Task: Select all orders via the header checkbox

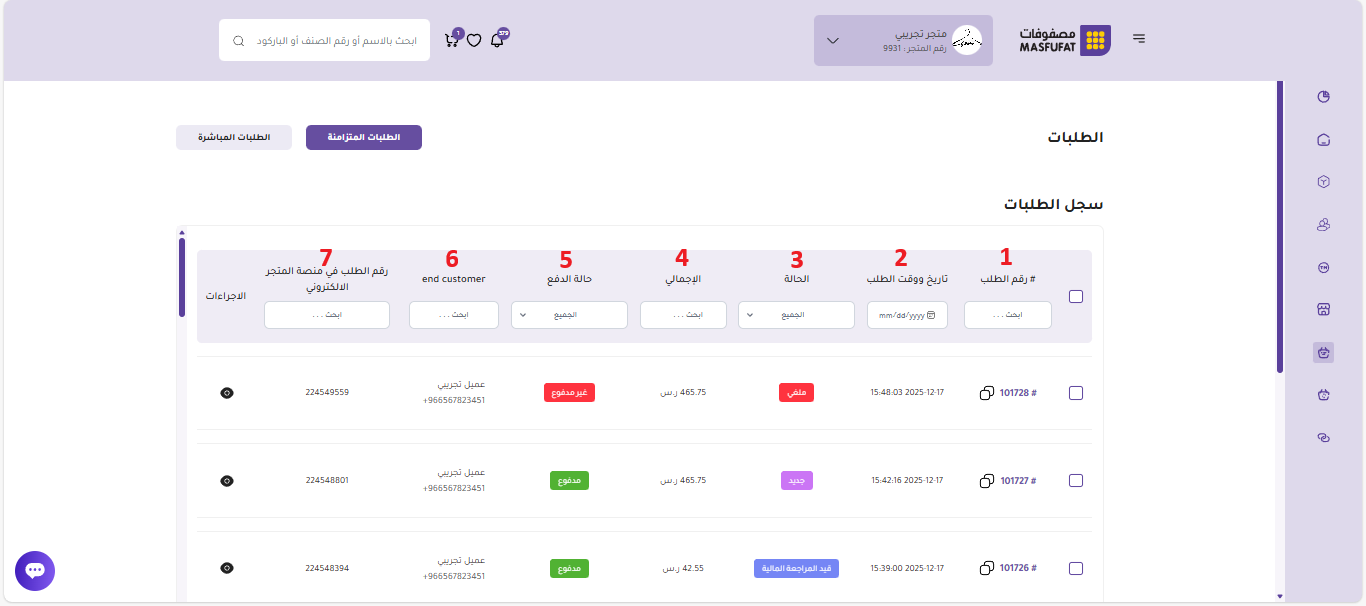Action: [1076, 296]
